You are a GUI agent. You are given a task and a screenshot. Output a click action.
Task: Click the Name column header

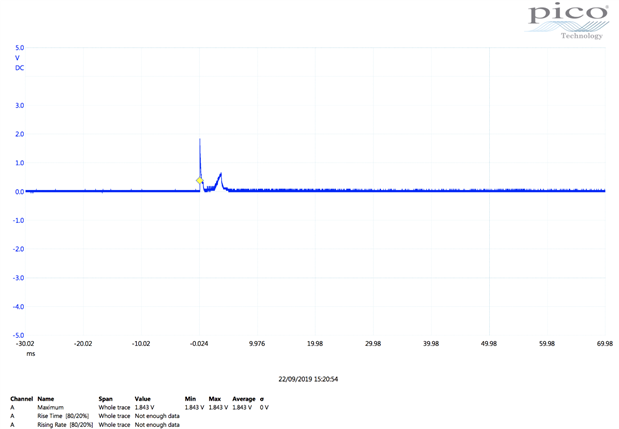[46, 399]
